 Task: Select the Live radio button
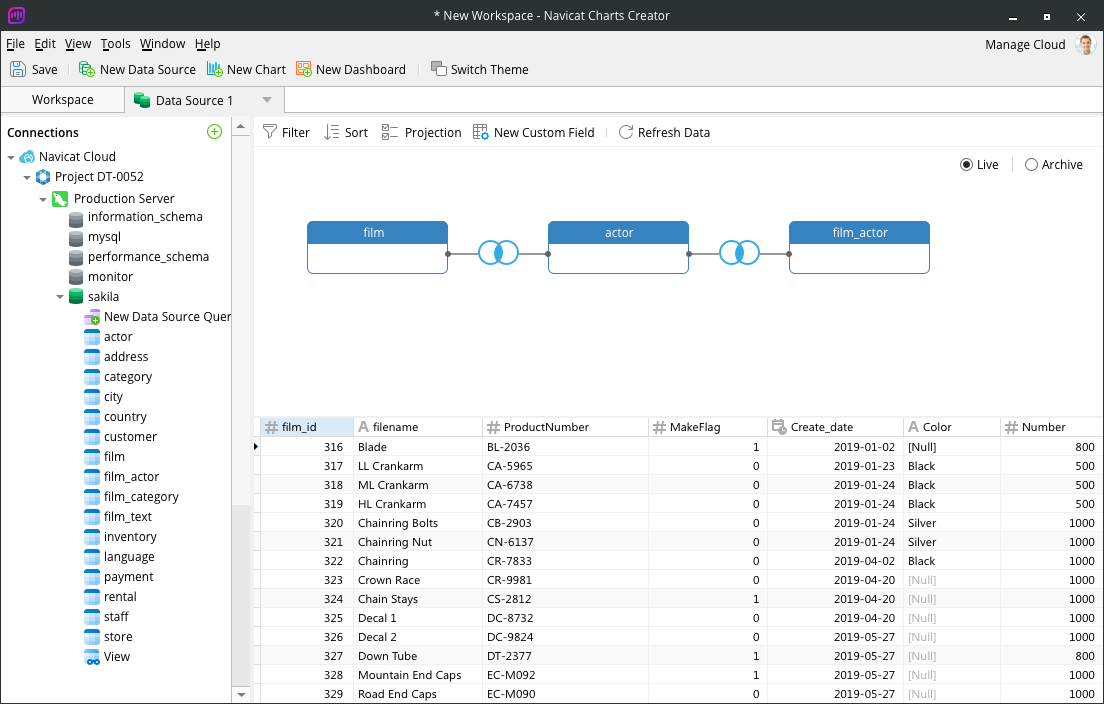click(967, 165)
